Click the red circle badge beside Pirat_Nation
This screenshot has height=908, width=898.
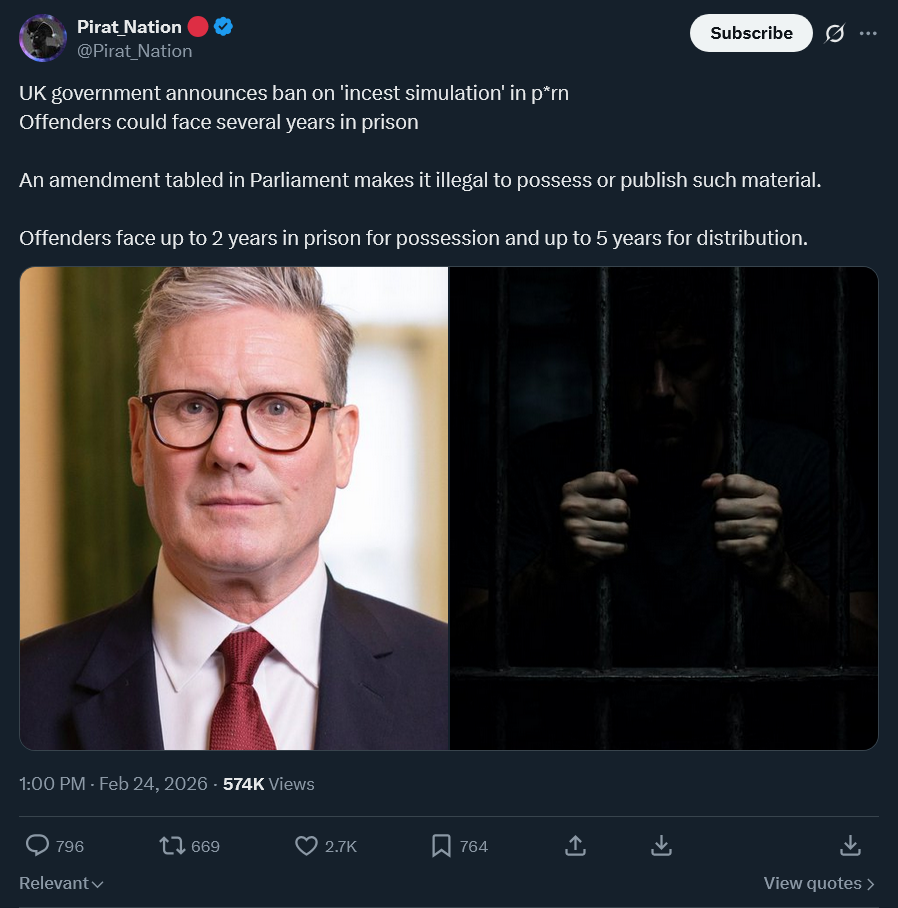[198, 27]
